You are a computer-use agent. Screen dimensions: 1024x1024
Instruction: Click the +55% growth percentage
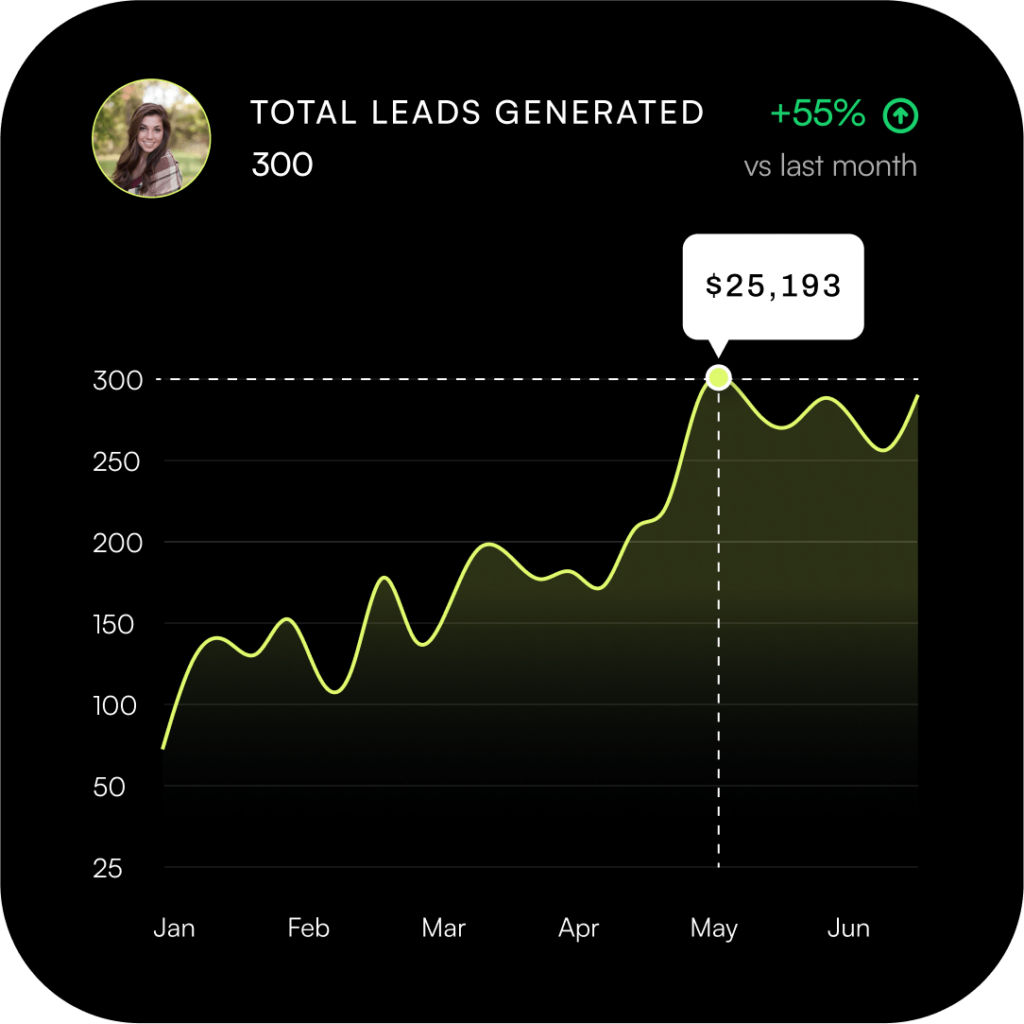(817, 115)
